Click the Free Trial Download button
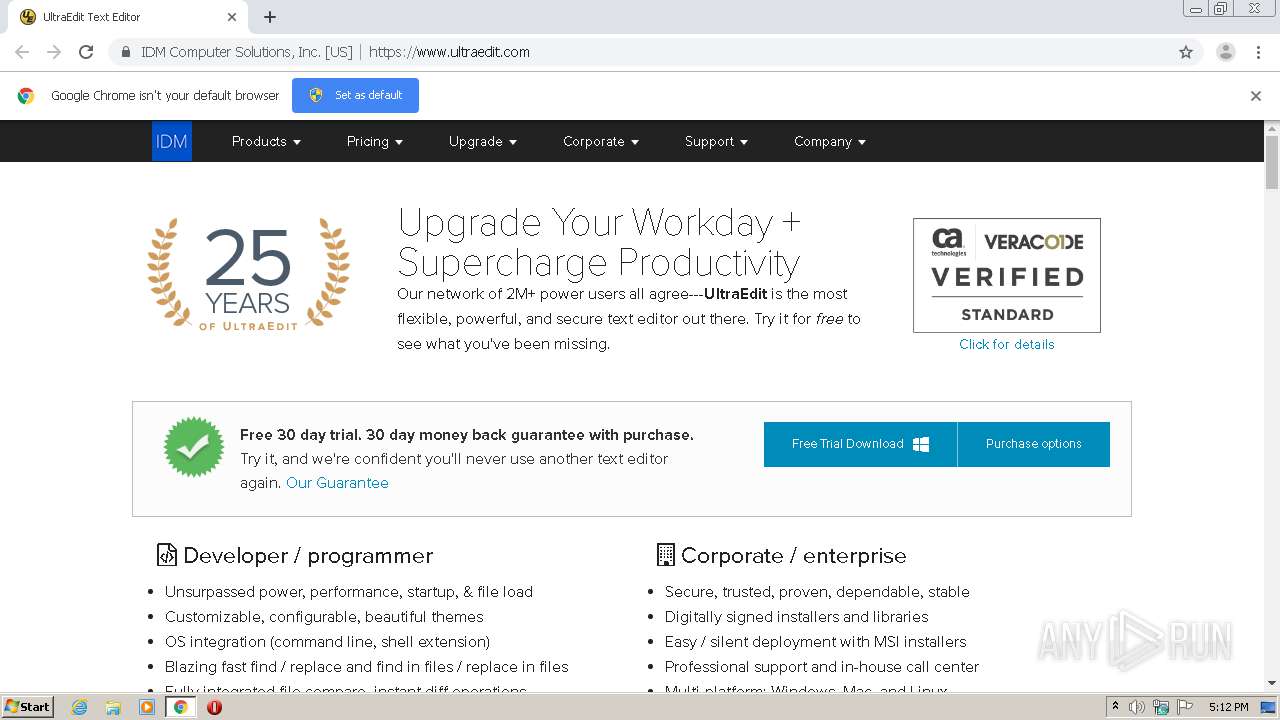This screenshot has width=1280, height=720. click(860, 444)
